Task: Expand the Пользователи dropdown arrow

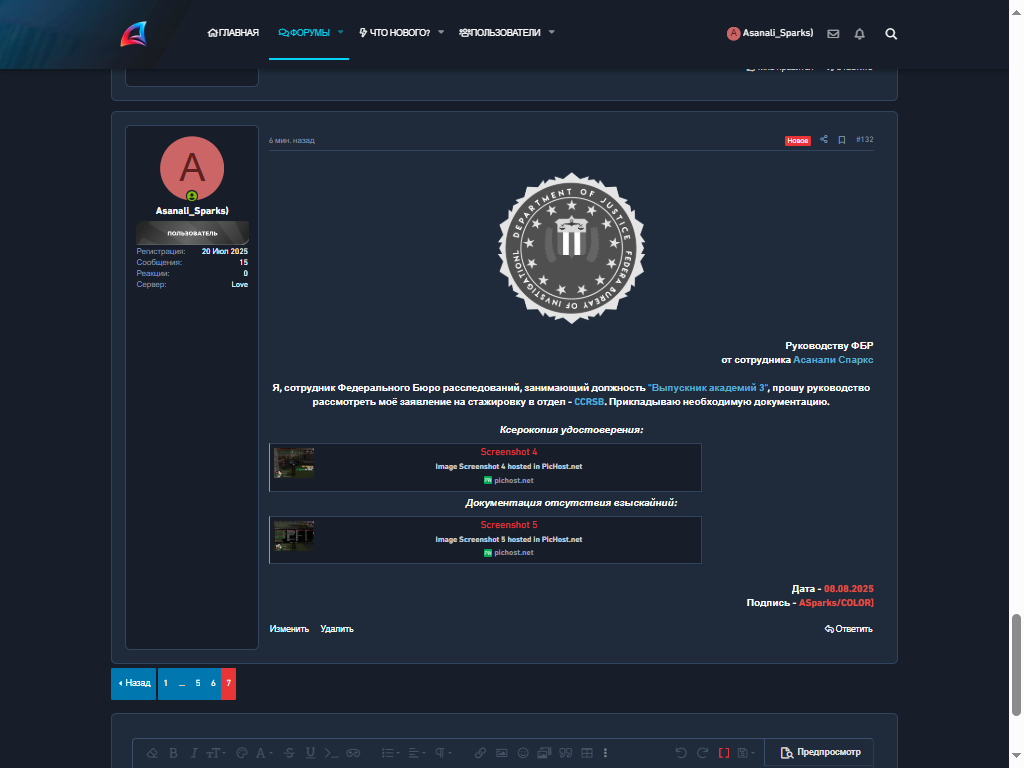Action: [551, 32]
